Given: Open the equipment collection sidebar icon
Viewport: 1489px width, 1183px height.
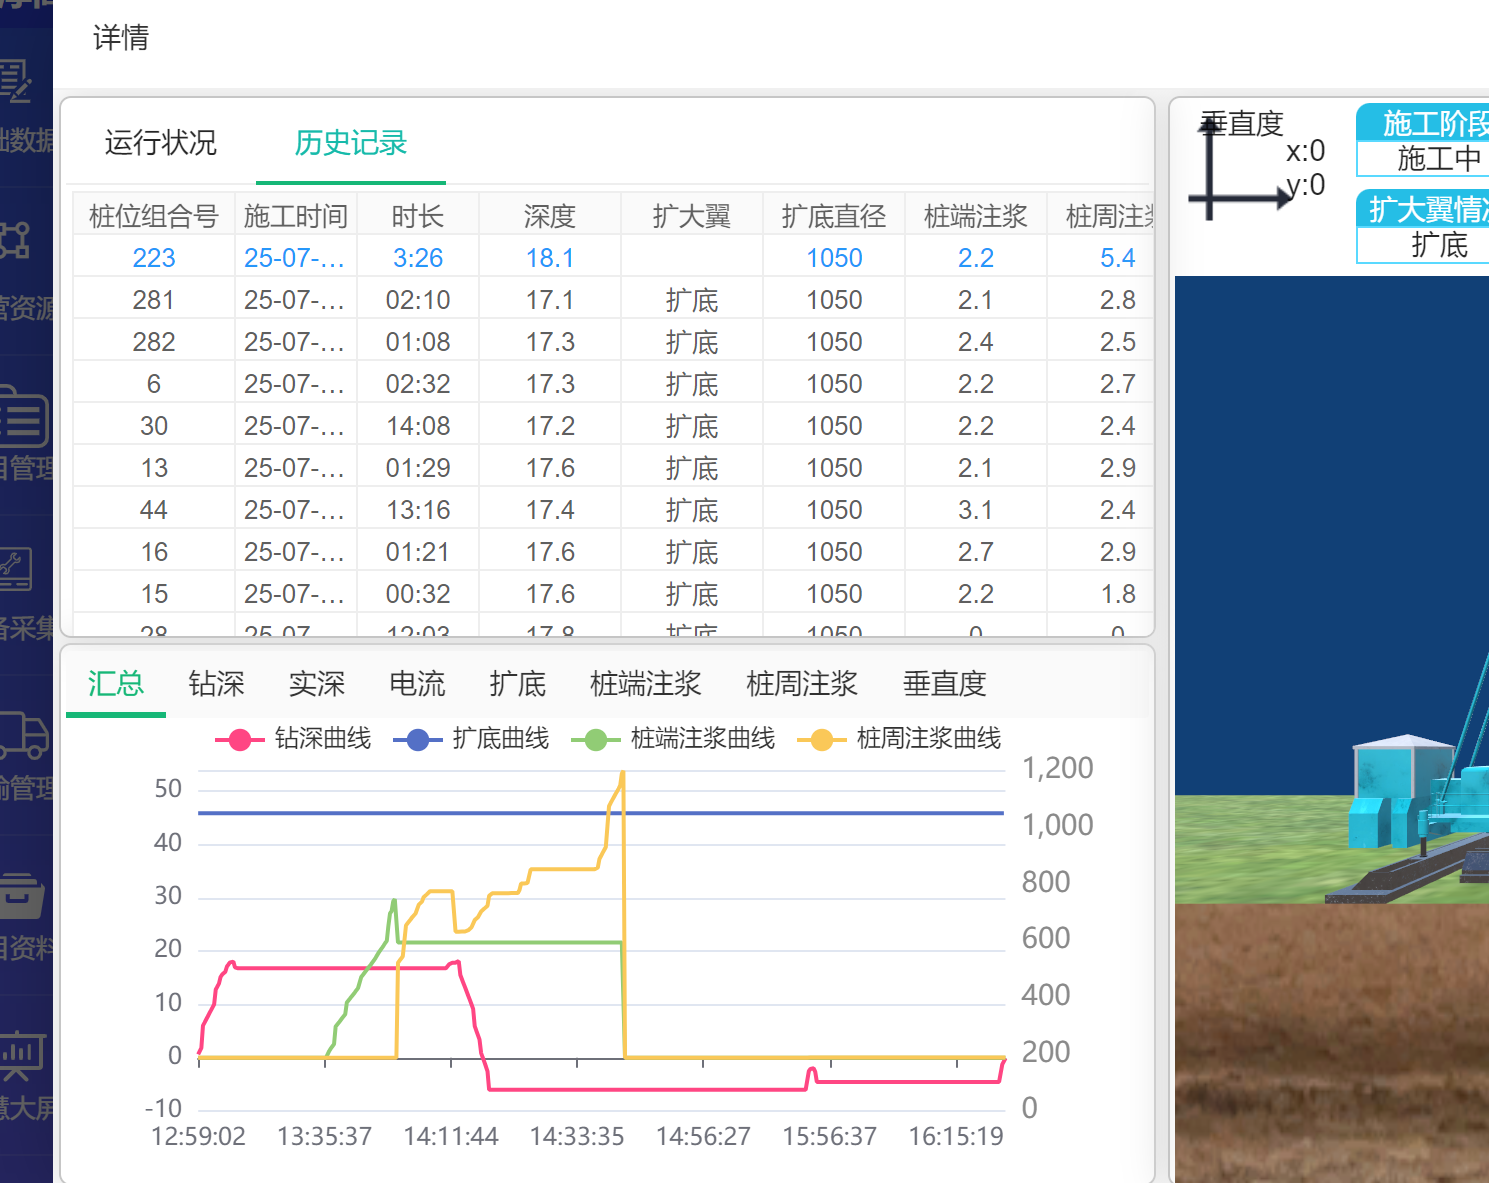Looking at the screenshot, I should coord(16,571).
